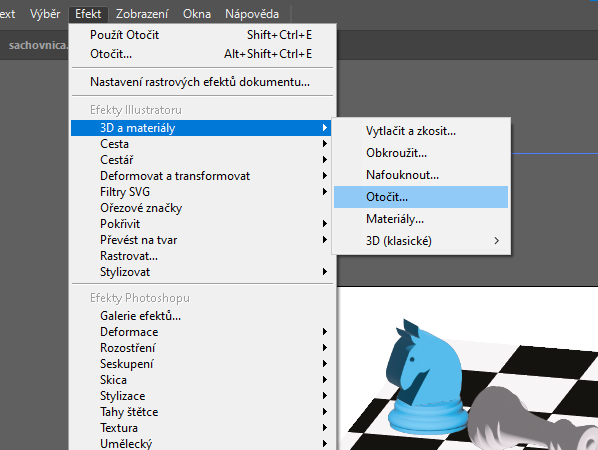Expand 3D (klasické) submenu
The height and width of the screenshot is (450, 598).
tap(421, 241)
